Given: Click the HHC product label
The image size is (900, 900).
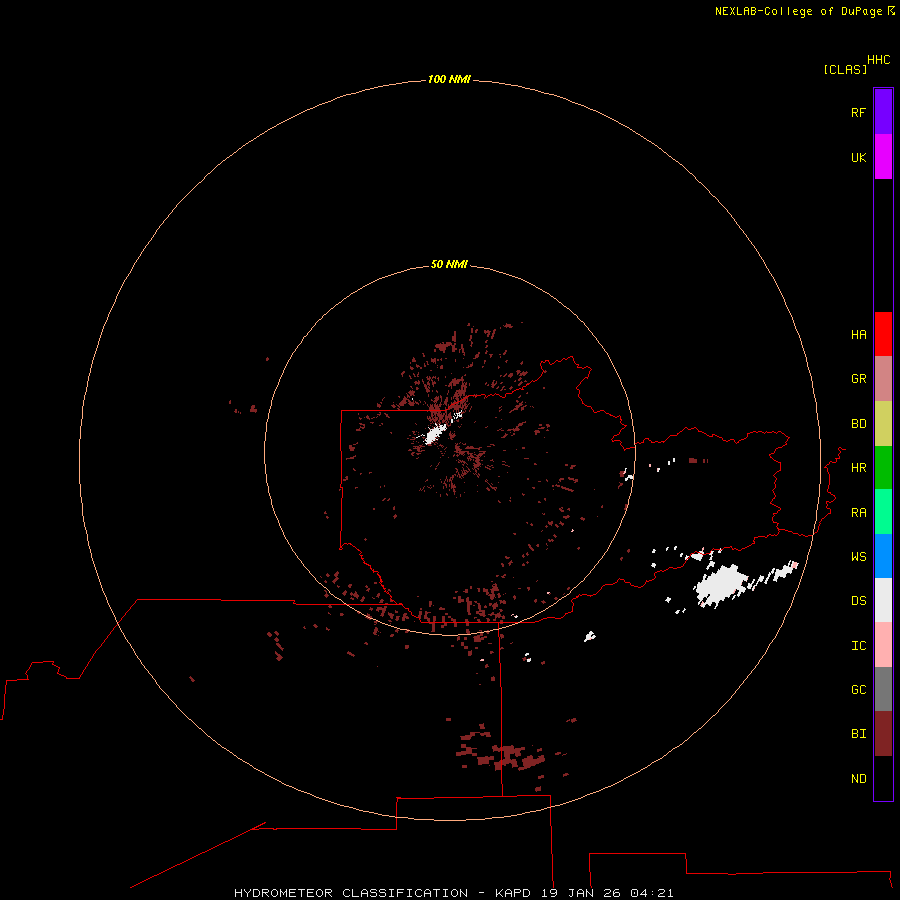Looking at the screenshot, I should [x=878, y=60].
